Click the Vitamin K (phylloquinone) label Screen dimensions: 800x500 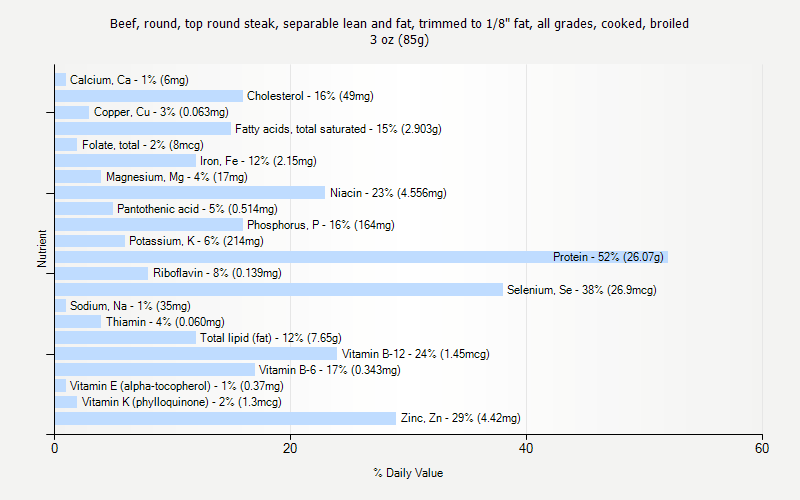click(x=181, y=402)
